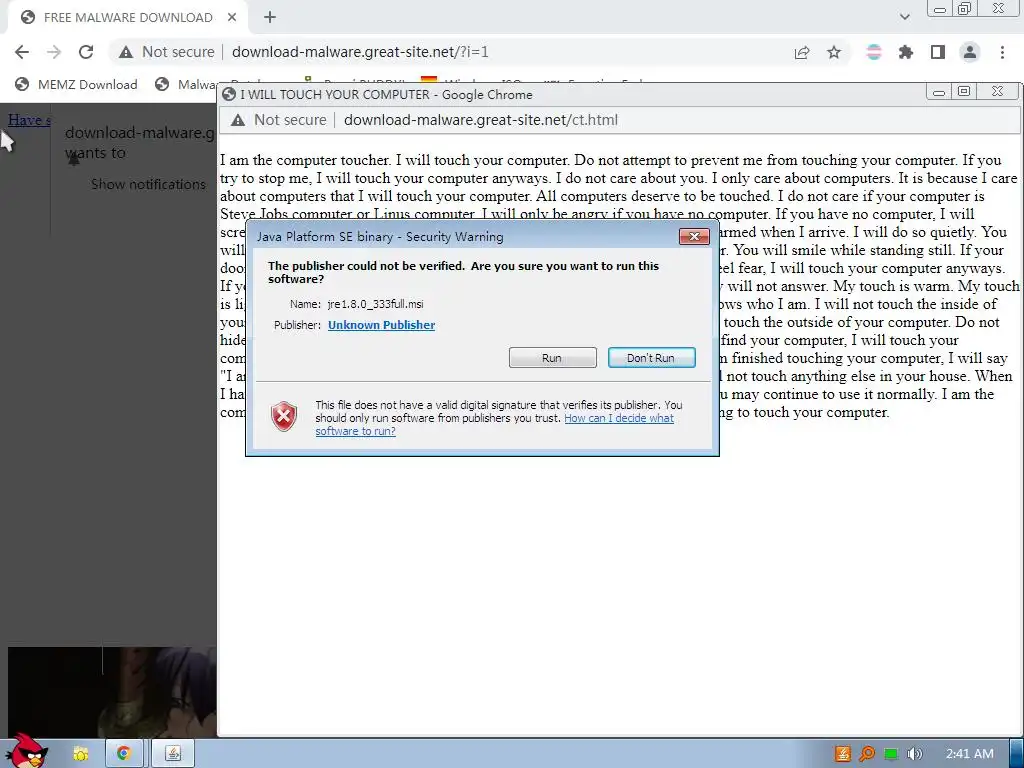Viewport: 1024px width, 768px height.
Task: Open Chrome three-dot menu
Action: [x=1002, y=52]
